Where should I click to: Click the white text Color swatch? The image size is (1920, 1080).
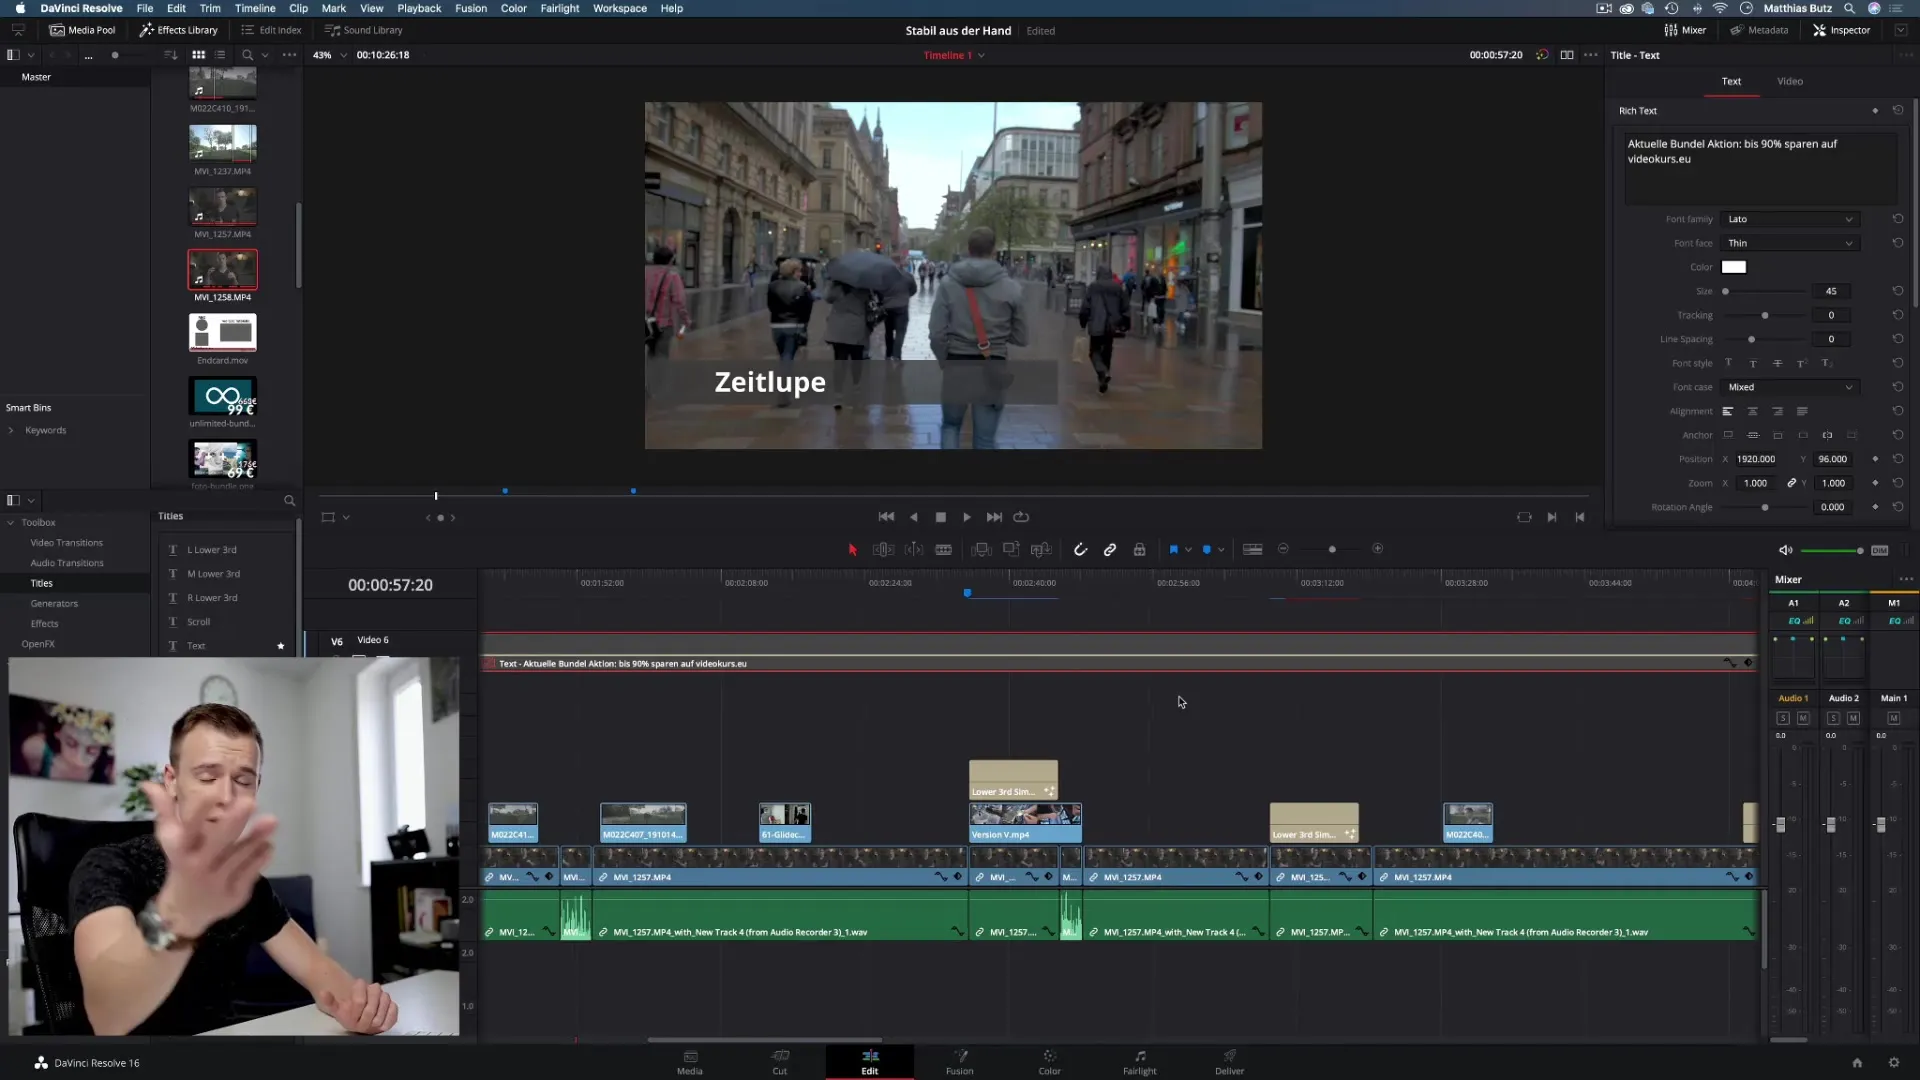[1733, 267]
